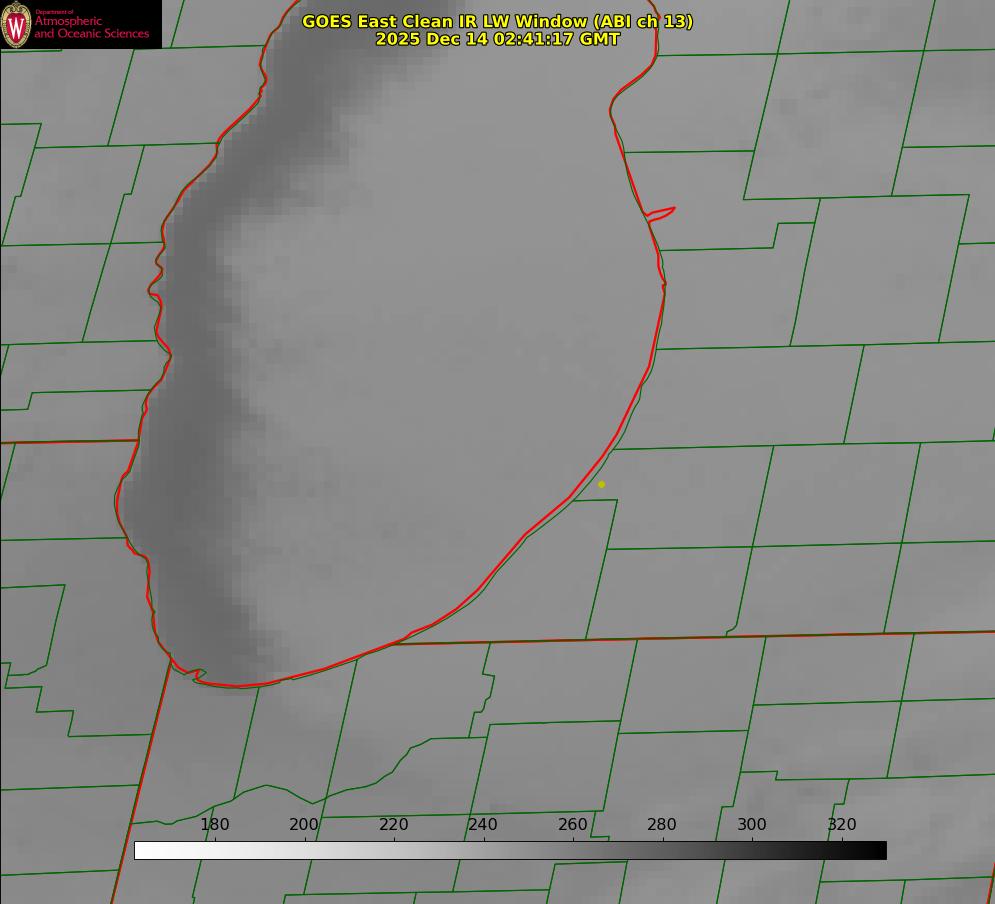Click the 300 label on the colorbar
Image resolution: width=995 pixels, height=904 pixels.
click(752, 824)
